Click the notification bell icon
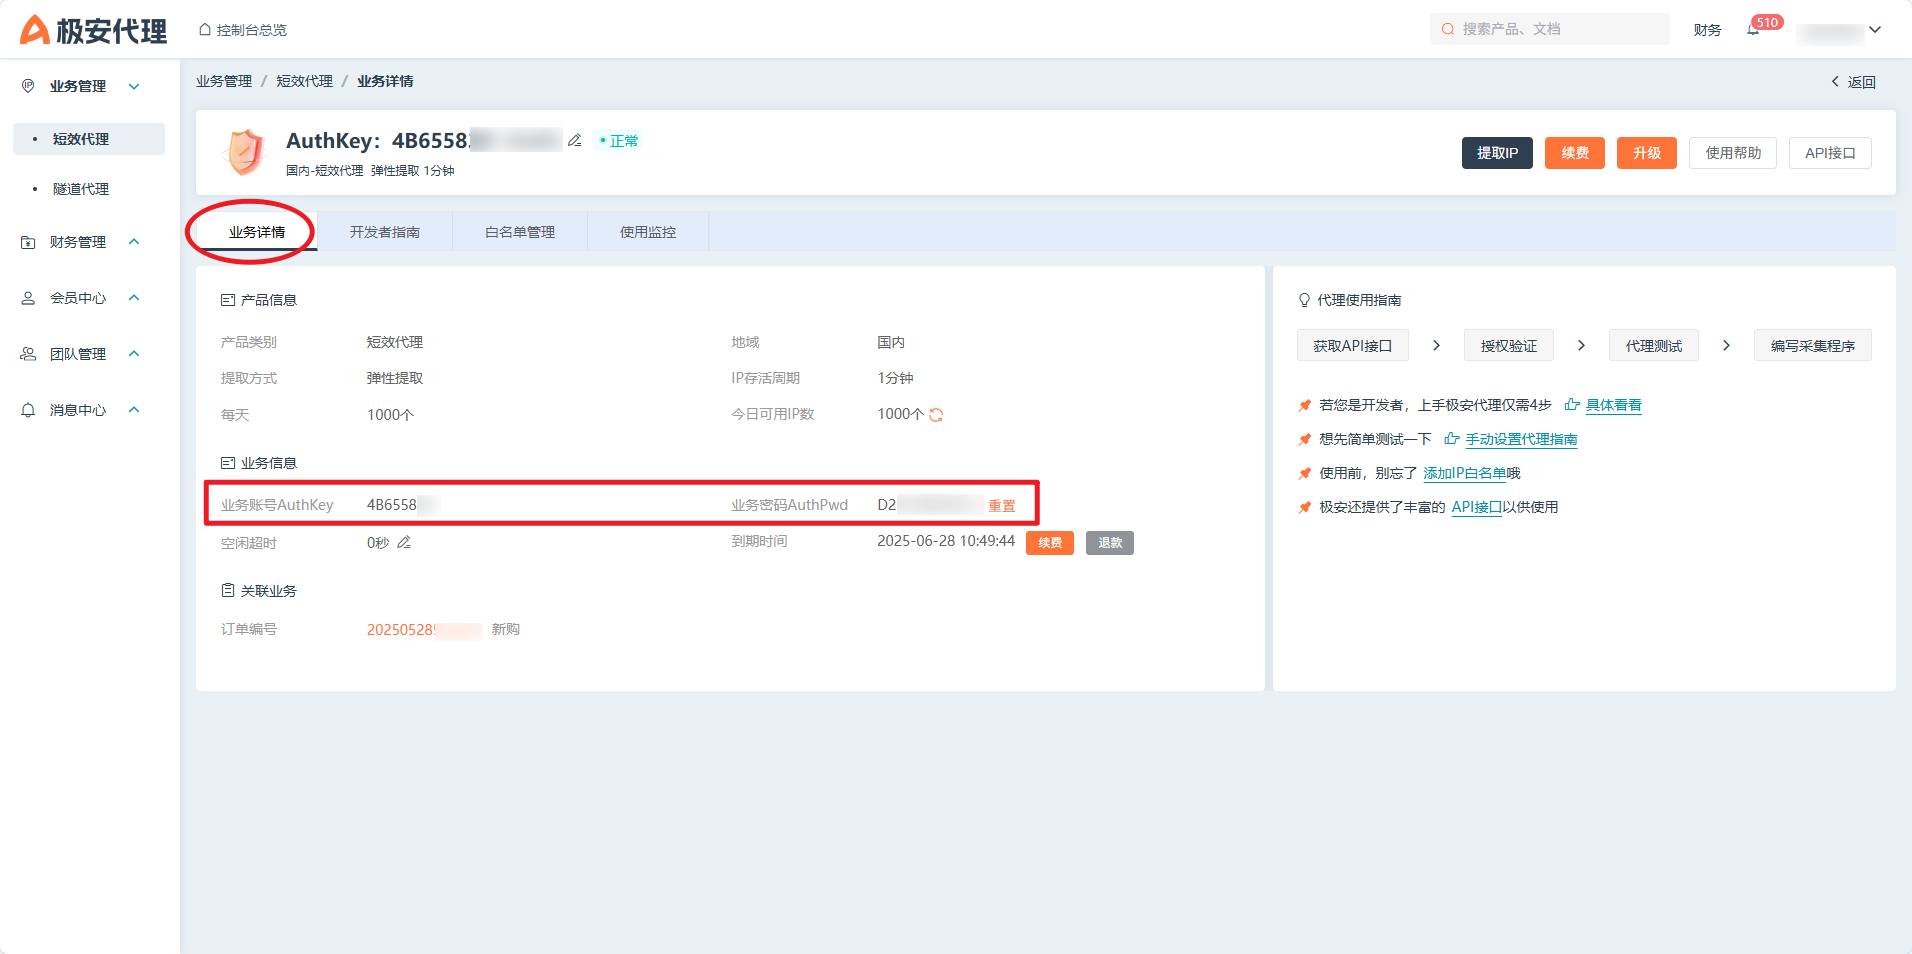Image resolution: width=1912 pixels, height=954 pixels. pyautogui.click(x=1753, y=30)
